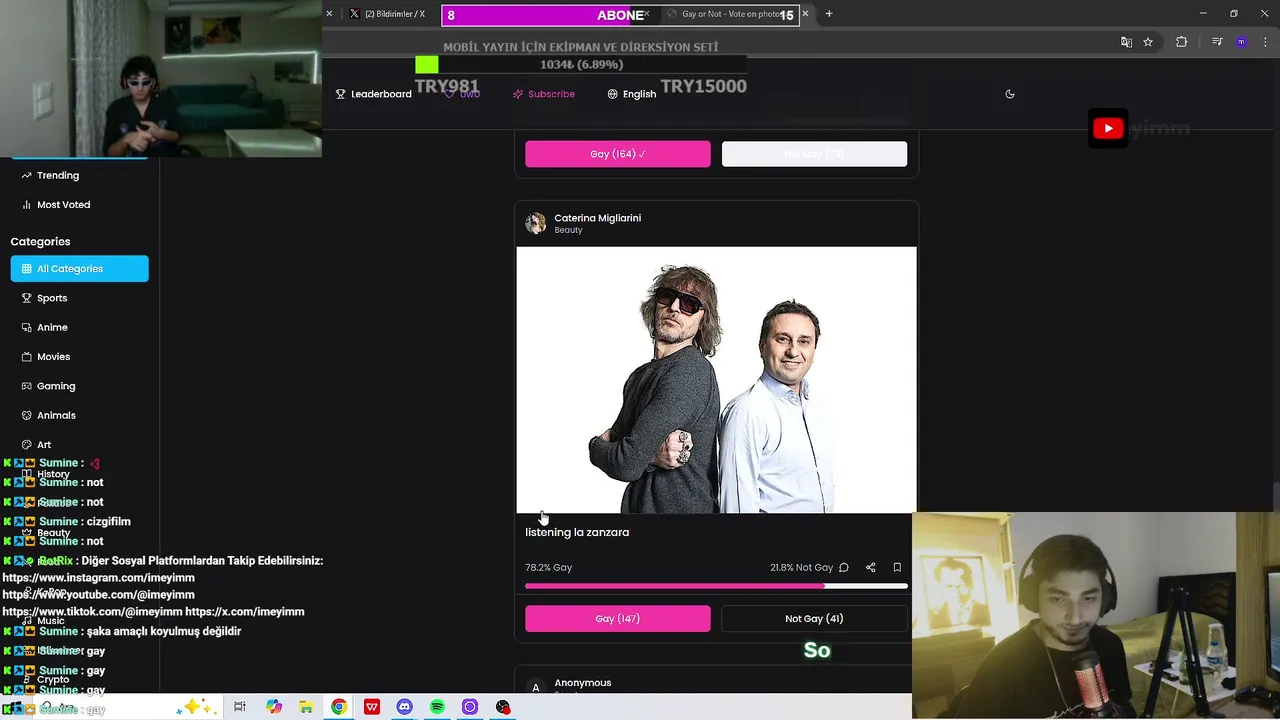Open the English language selector

click(x=632, y=94)
